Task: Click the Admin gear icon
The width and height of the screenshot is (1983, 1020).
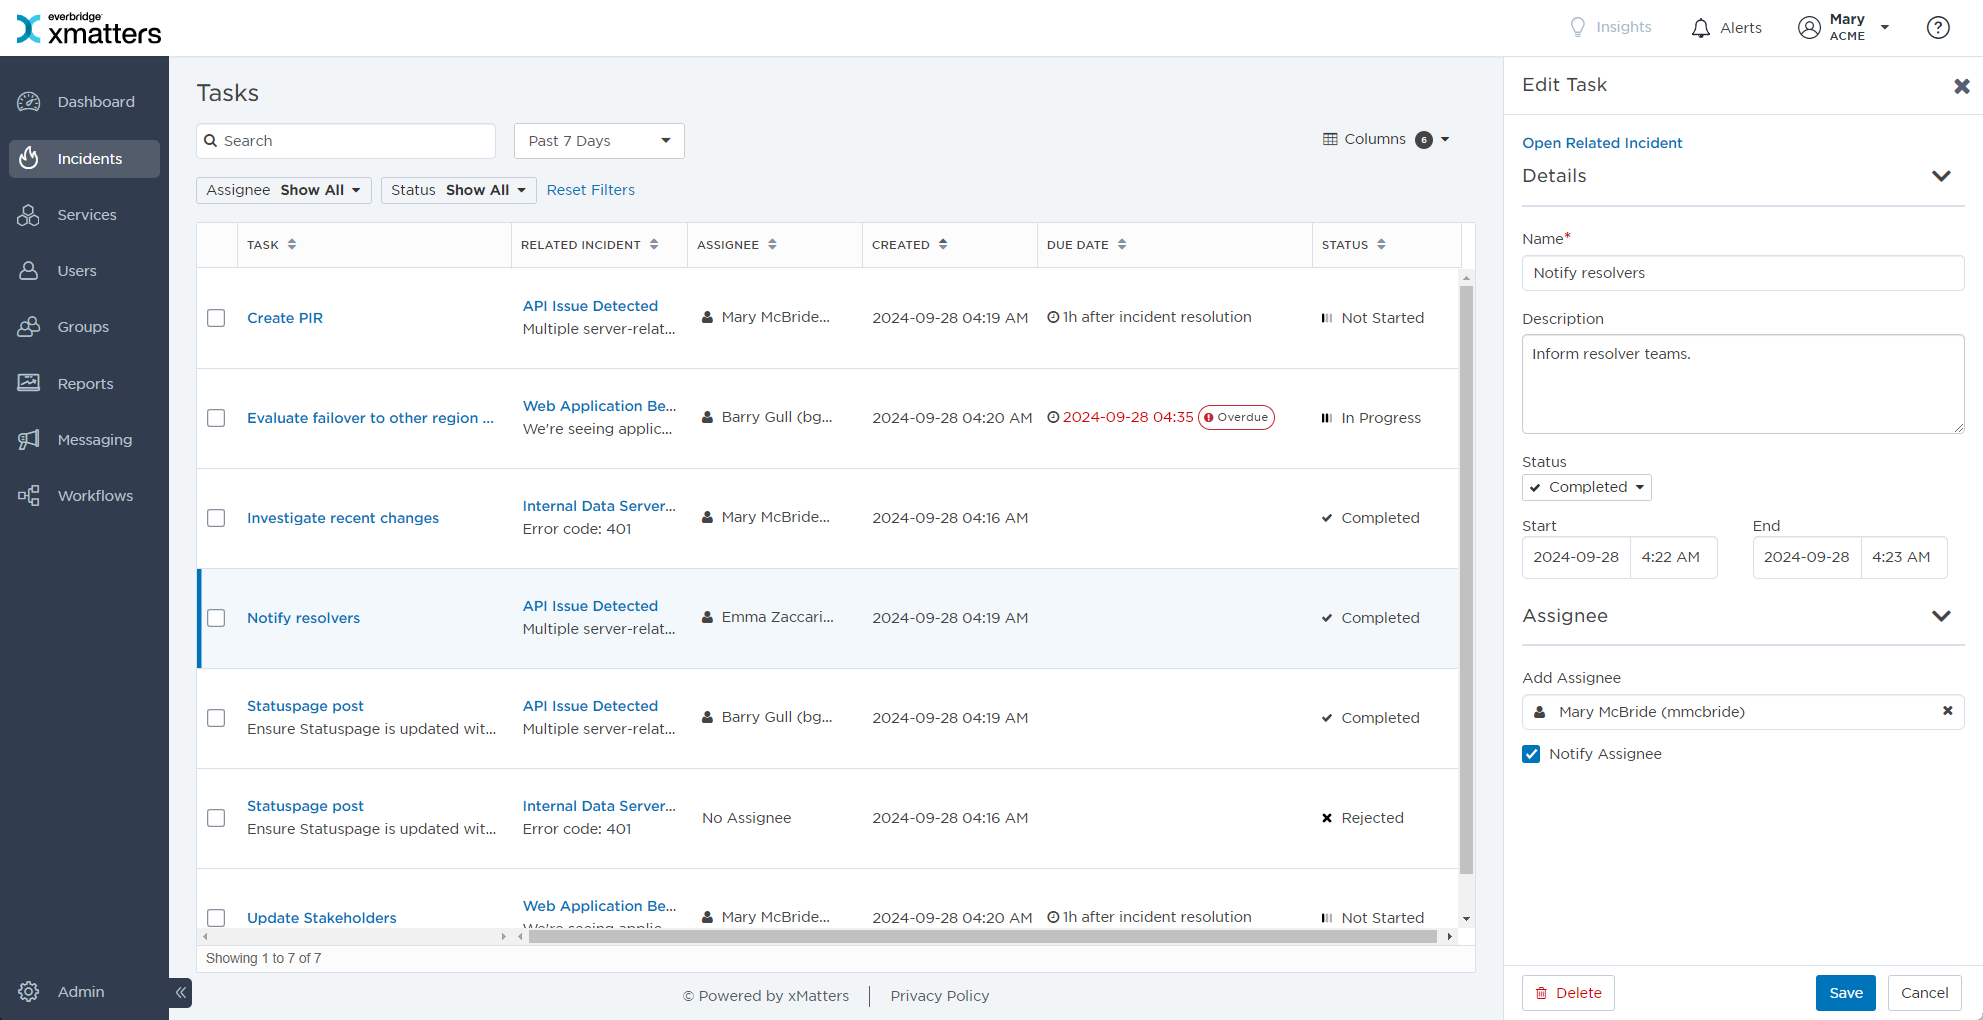Action: (29, 991)
